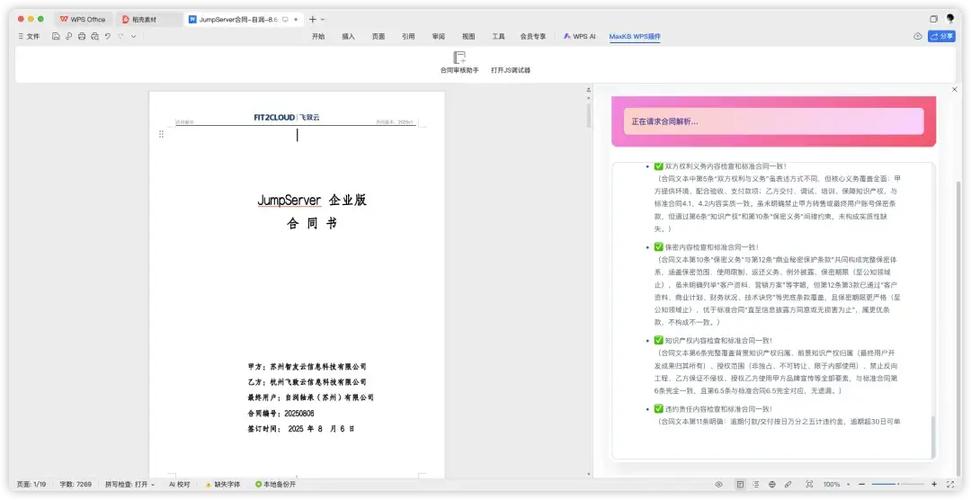The height and width of the screenshot is (500, 971).
Task: Click the undo arrow icon
Action: click(108, 37)
